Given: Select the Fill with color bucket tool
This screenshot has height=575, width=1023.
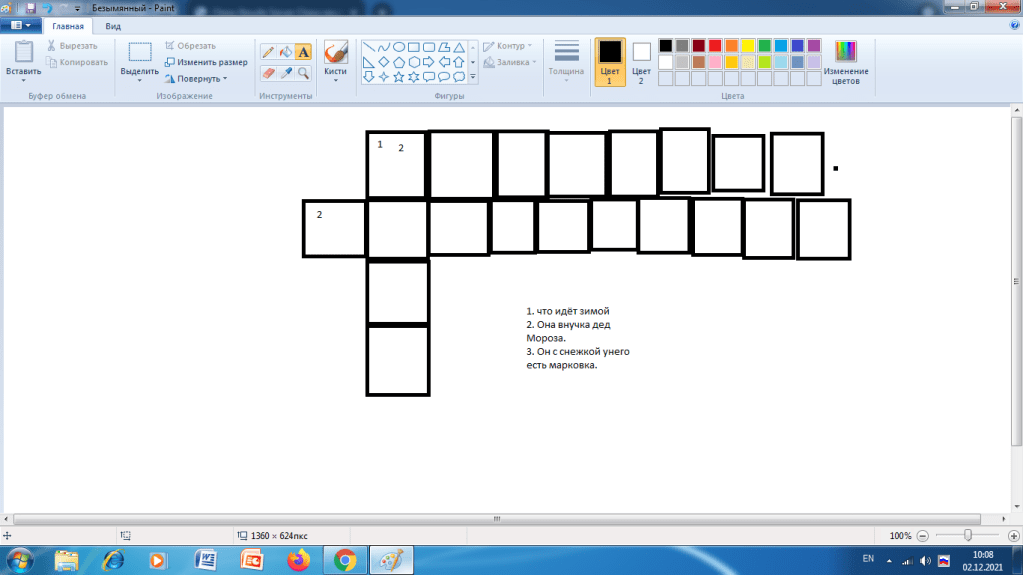Looking at the screenshot, I should 285,51.
